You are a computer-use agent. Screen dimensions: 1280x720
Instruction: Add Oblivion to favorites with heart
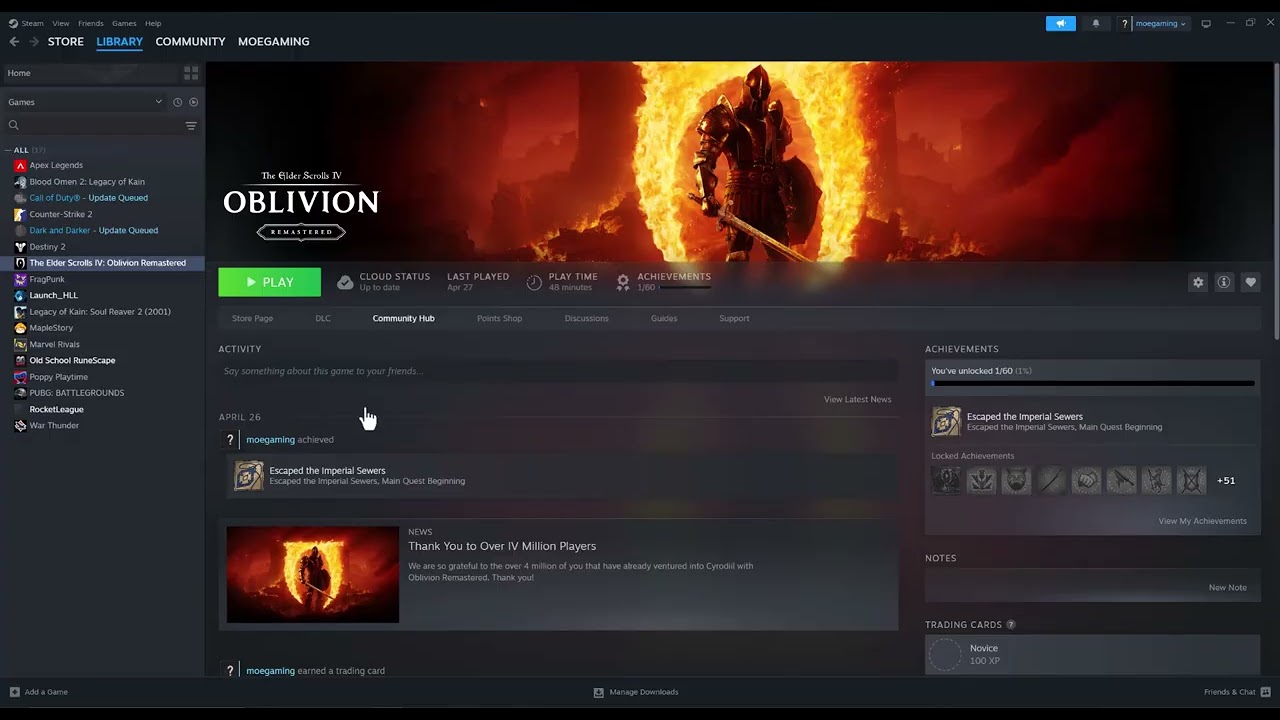(1250, 283)
